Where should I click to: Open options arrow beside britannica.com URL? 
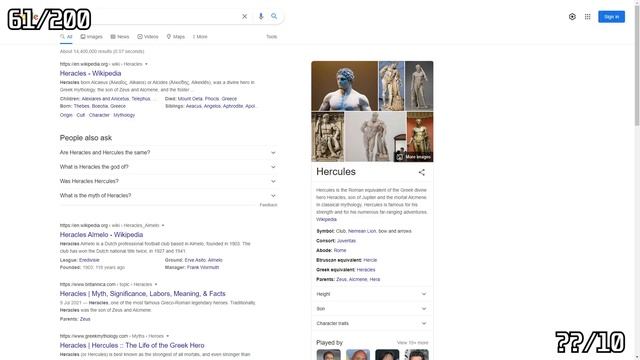pyautogui.click(x=156, y=284)
